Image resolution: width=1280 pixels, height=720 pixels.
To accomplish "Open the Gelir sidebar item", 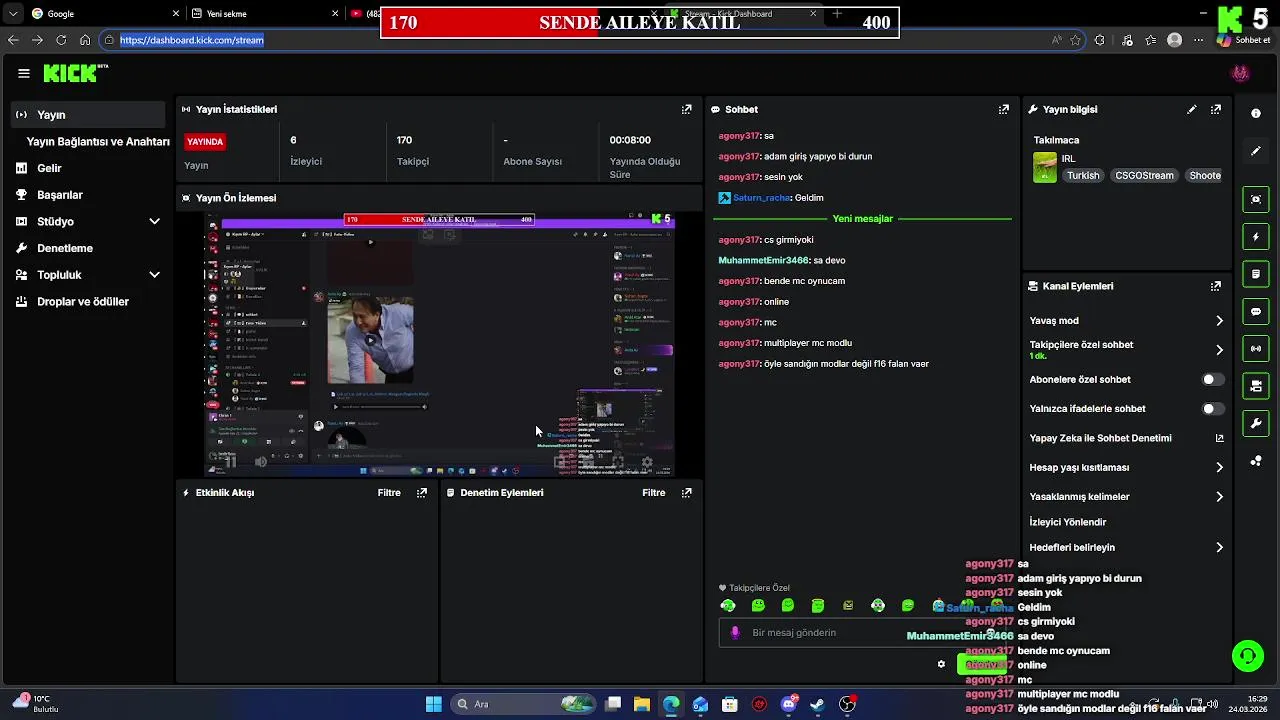I will (x=89, y=168).
